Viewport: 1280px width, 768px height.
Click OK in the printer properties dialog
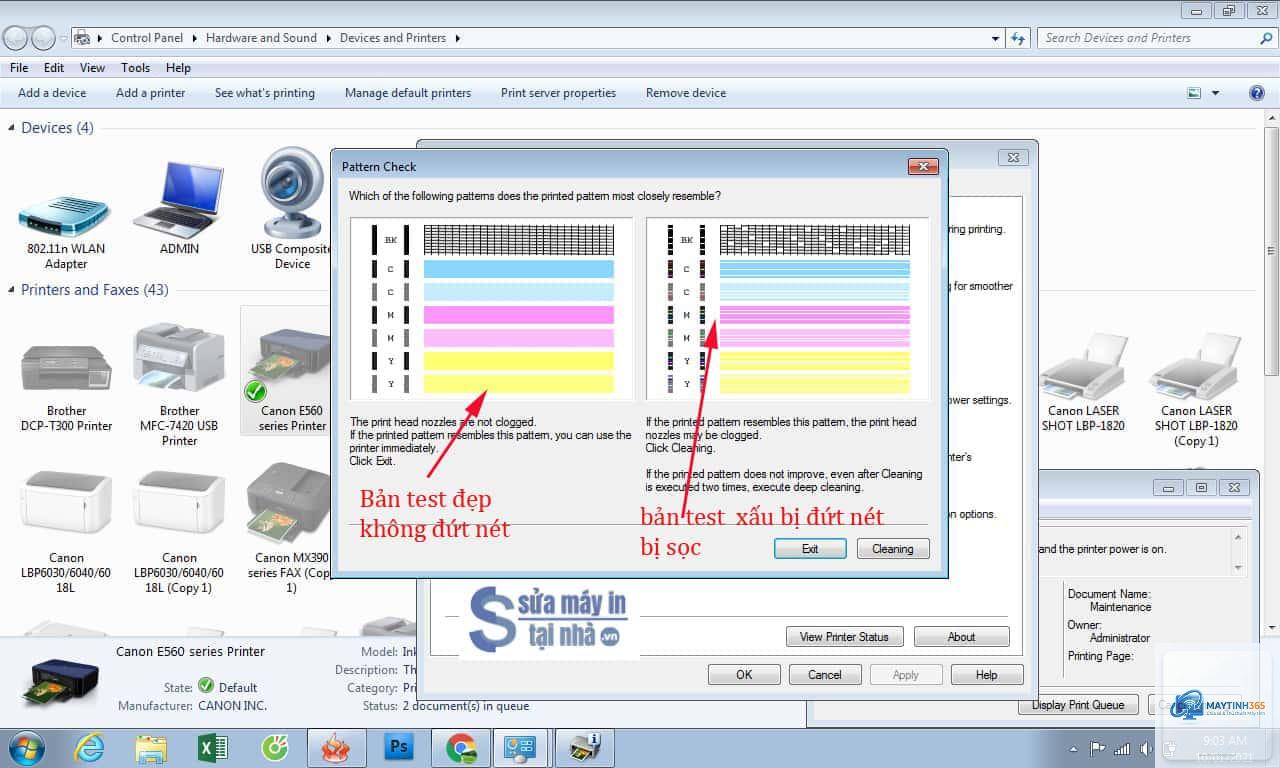coord(744,675)
